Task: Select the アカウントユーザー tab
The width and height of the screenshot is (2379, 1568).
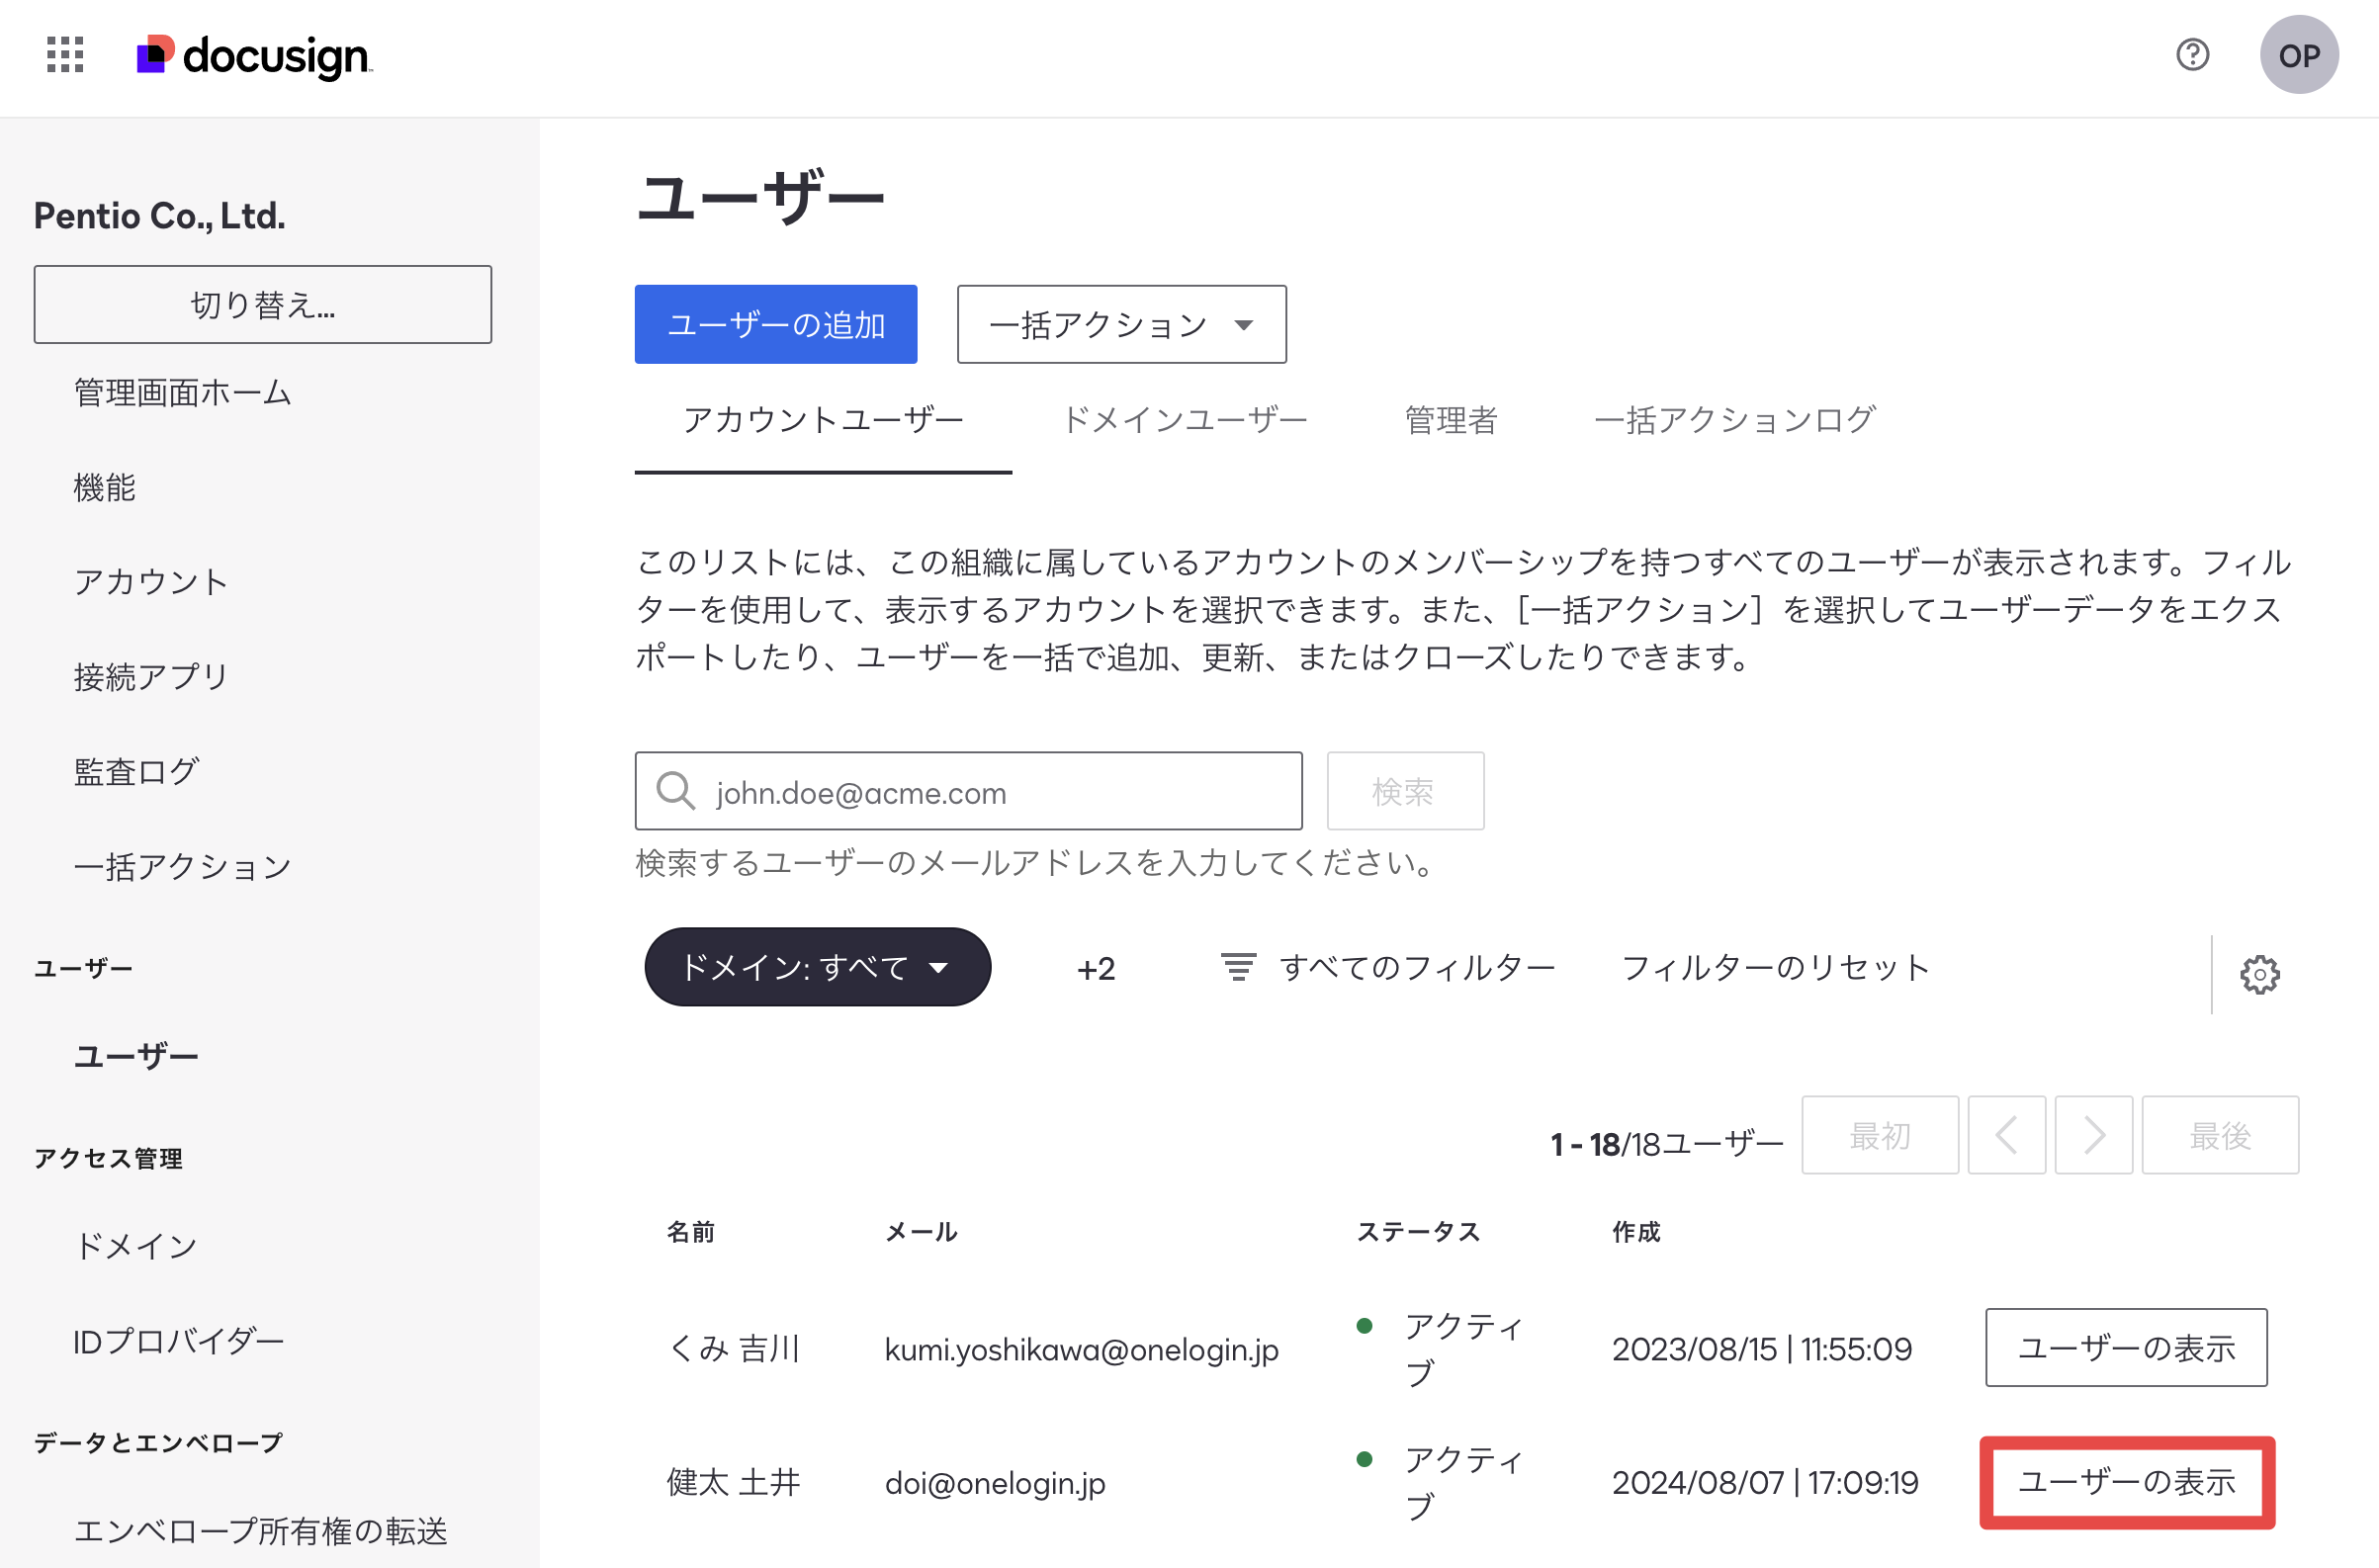Action: pos(823,420)
